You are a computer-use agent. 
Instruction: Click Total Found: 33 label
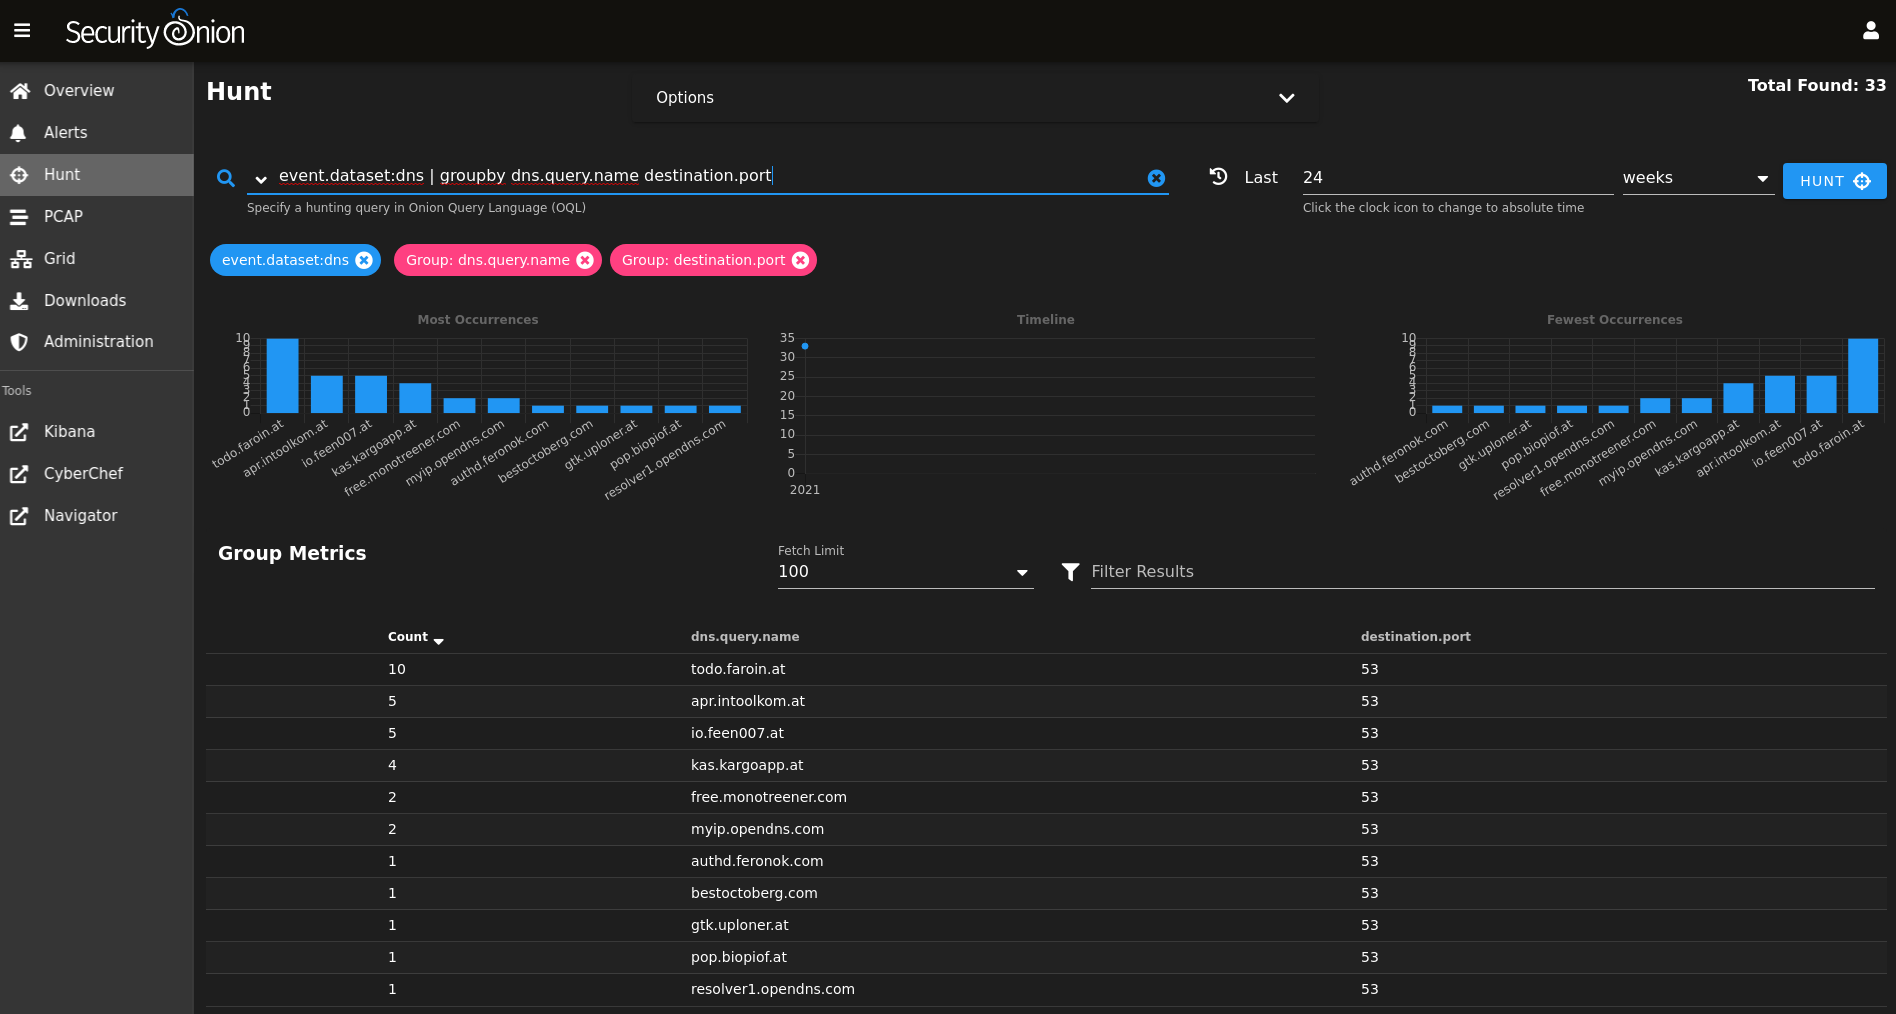click(x=1816, y=86)
